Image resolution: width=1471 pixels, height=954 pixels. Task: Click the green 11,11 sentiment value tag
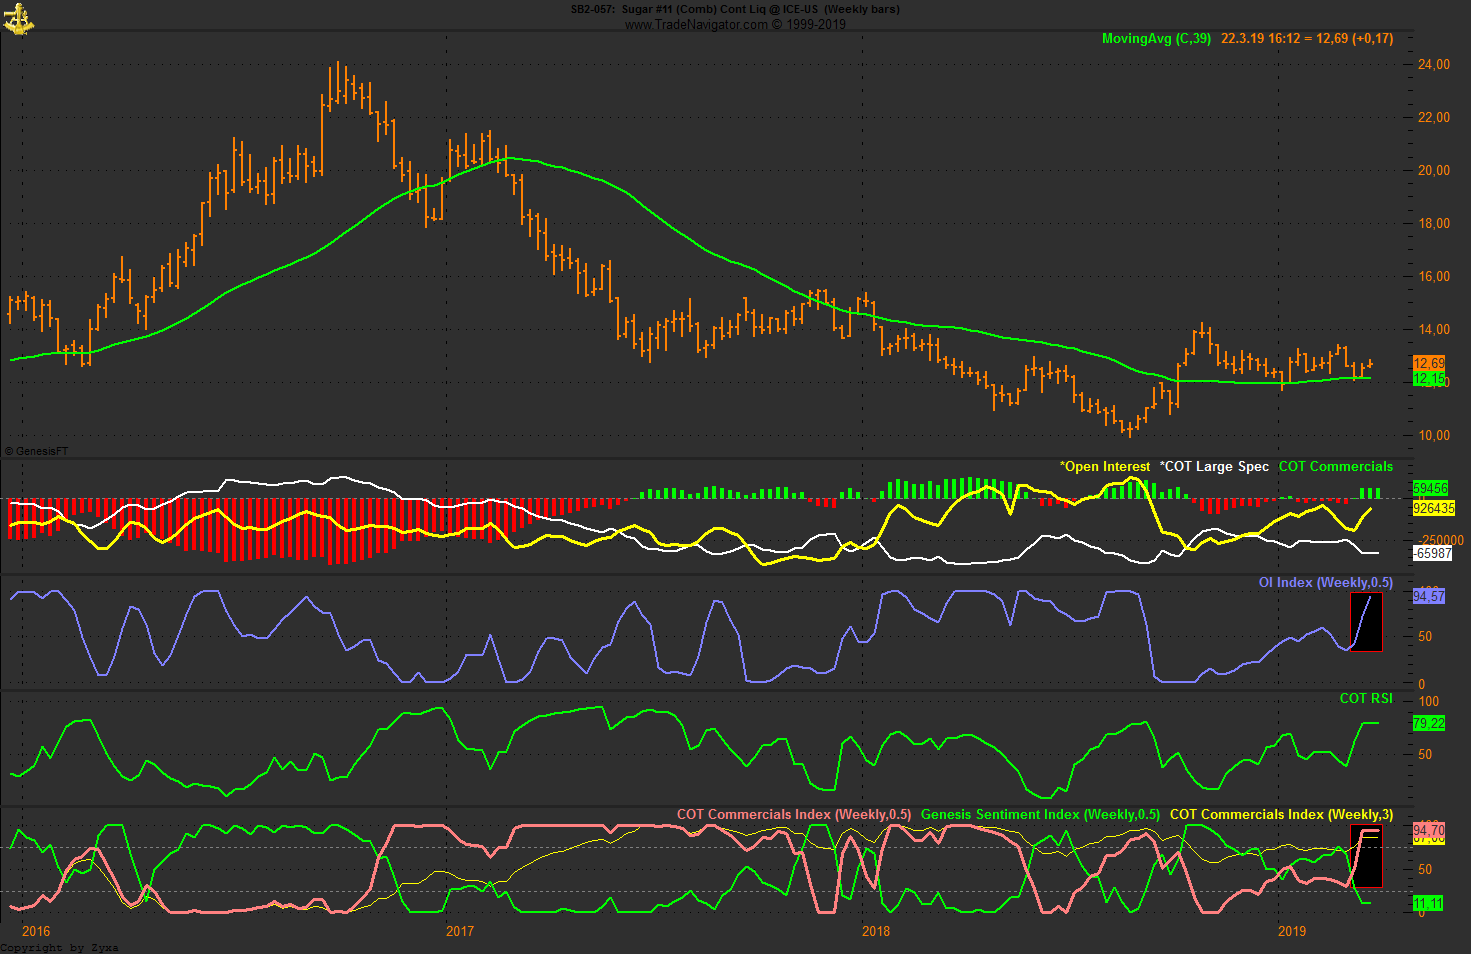(1428, 904)
